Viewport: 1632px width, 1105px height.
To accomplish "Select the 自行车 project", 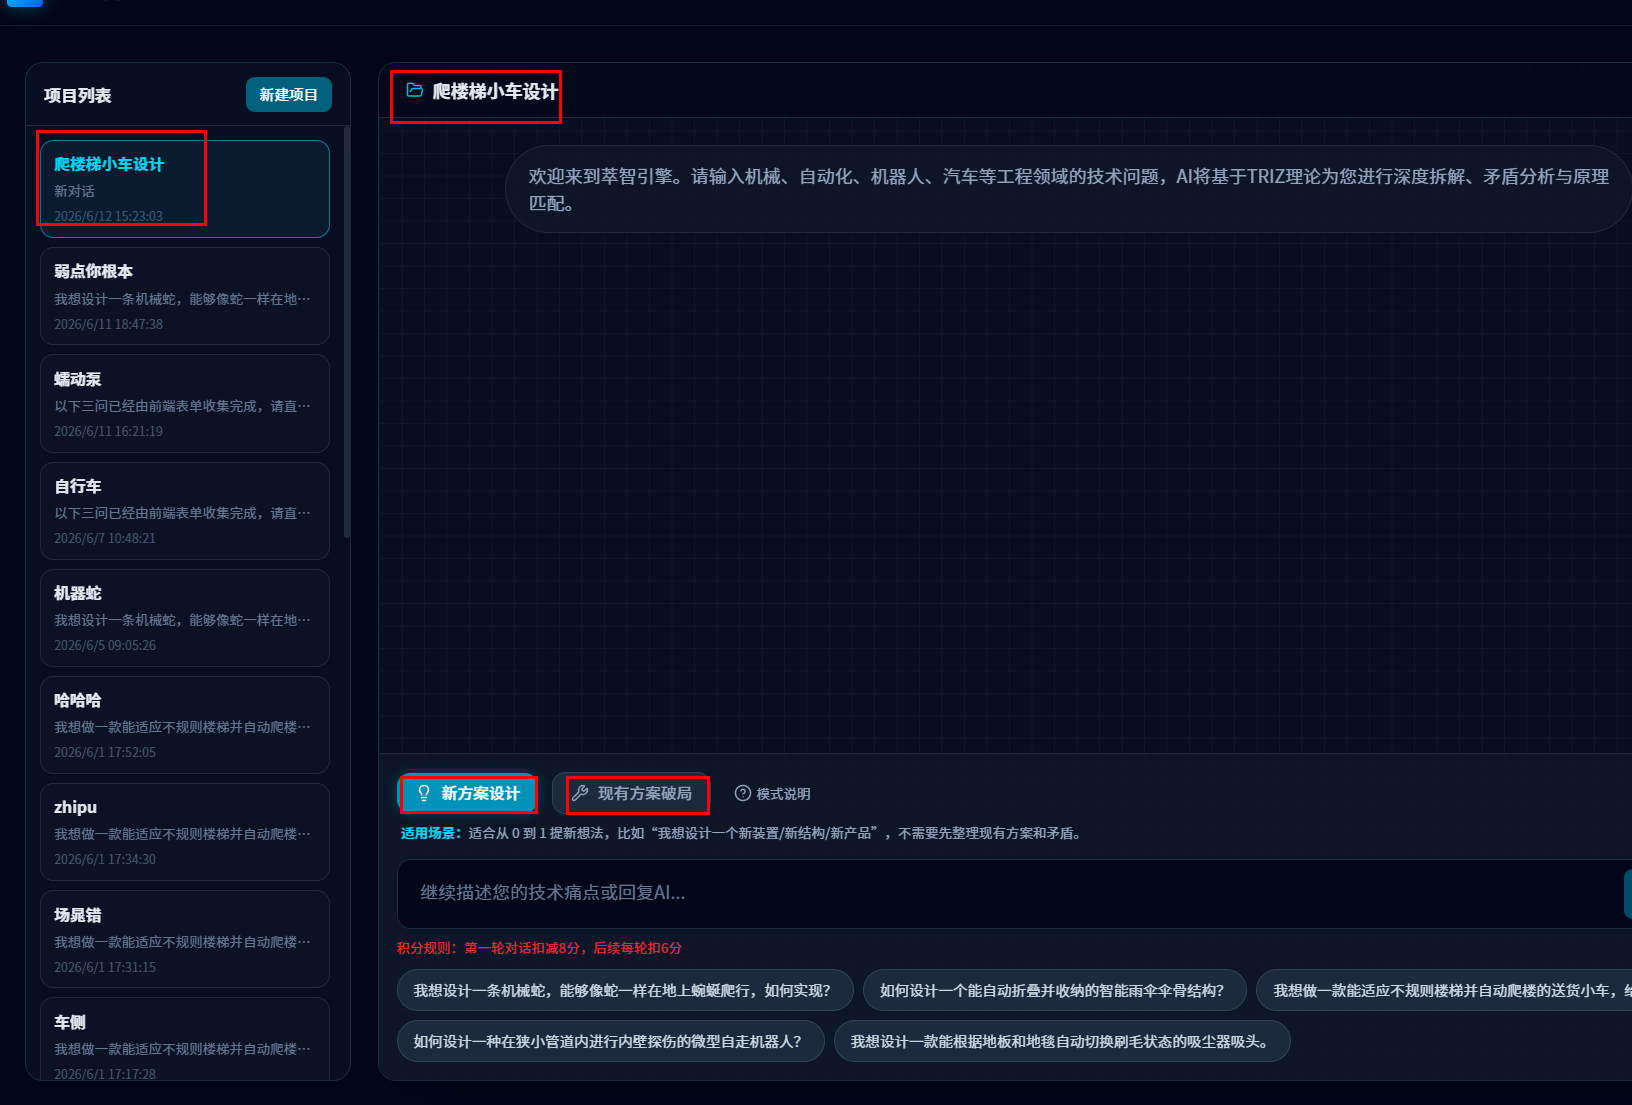I will pos(185,511).
